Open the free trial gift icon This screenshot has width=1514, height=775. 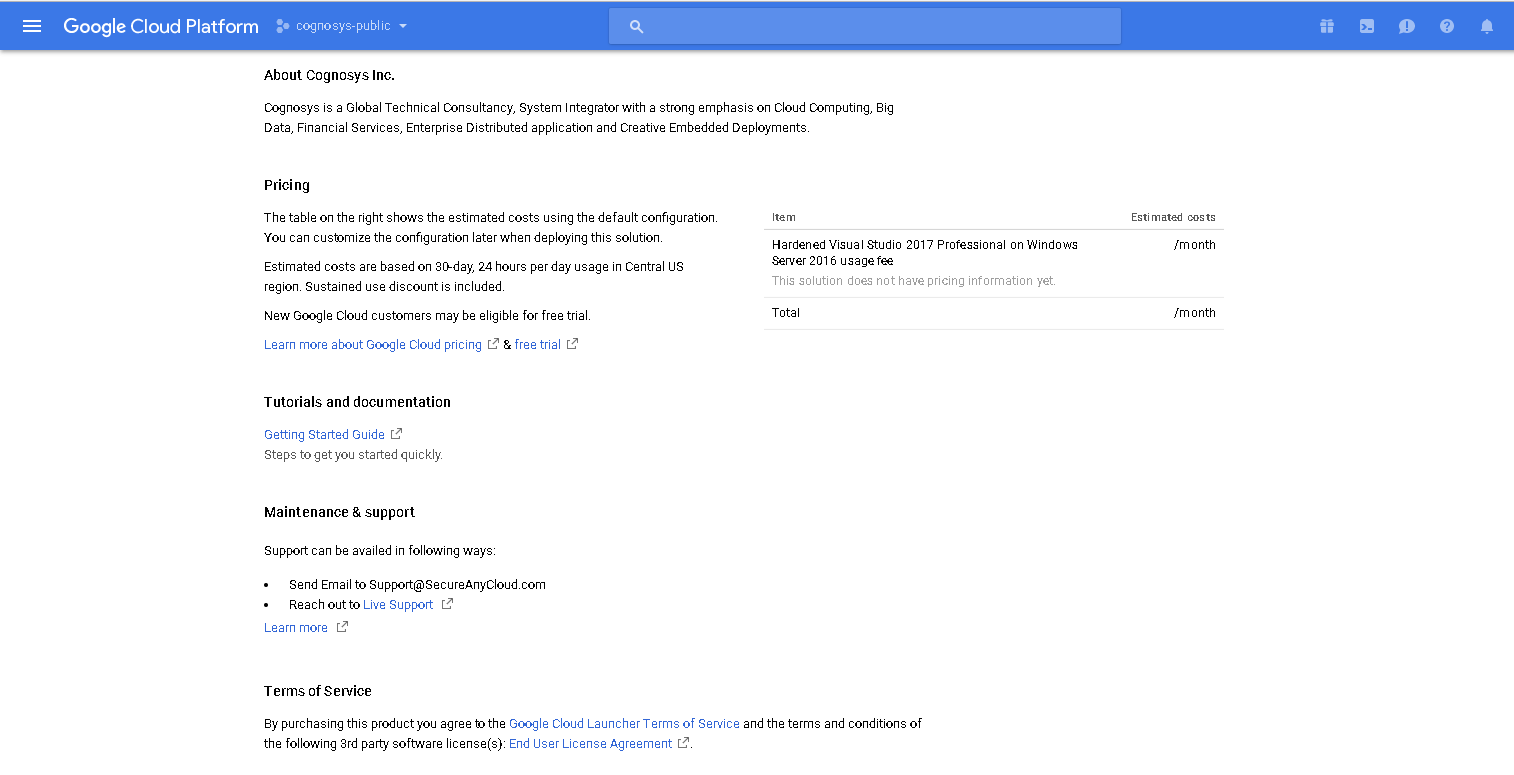click(1327, 26)
